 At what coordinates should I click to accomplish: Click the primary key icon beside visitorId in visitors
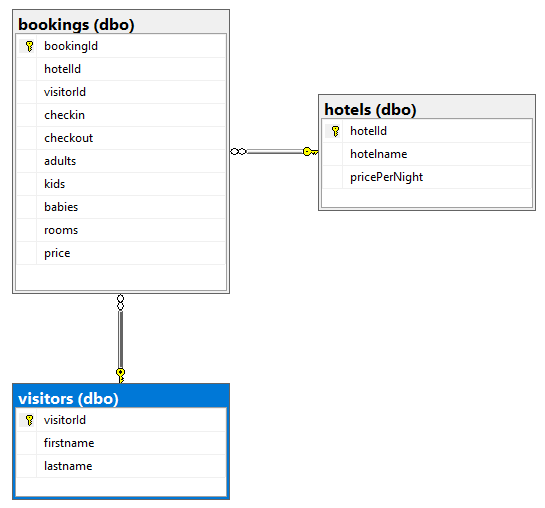coord(29,420)
